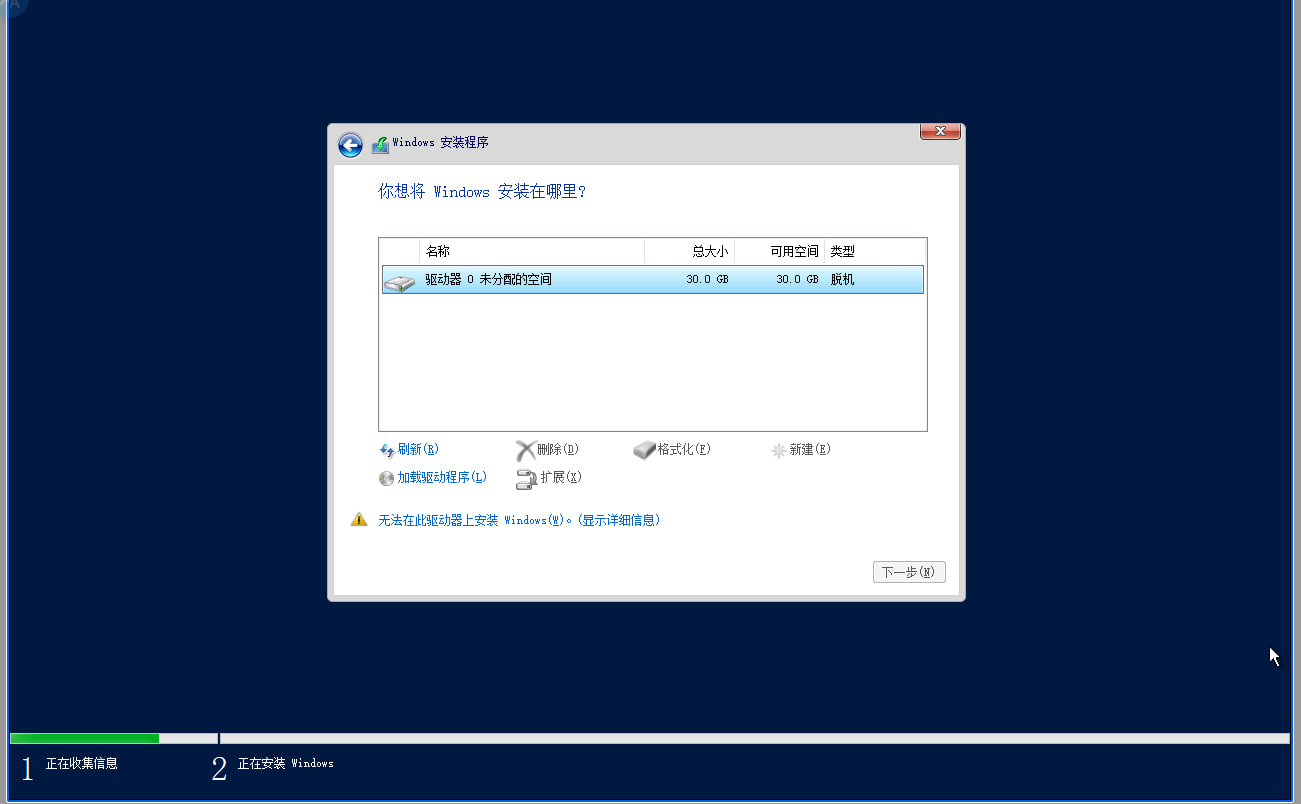Click the 删除 delete X icon
1301x804 pixels.
point(525,451)
